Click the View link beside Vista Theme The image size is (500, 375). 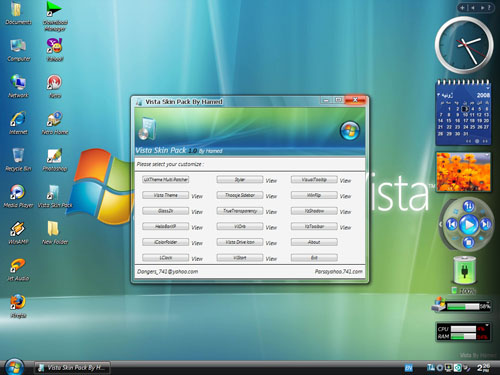[197, 196]
